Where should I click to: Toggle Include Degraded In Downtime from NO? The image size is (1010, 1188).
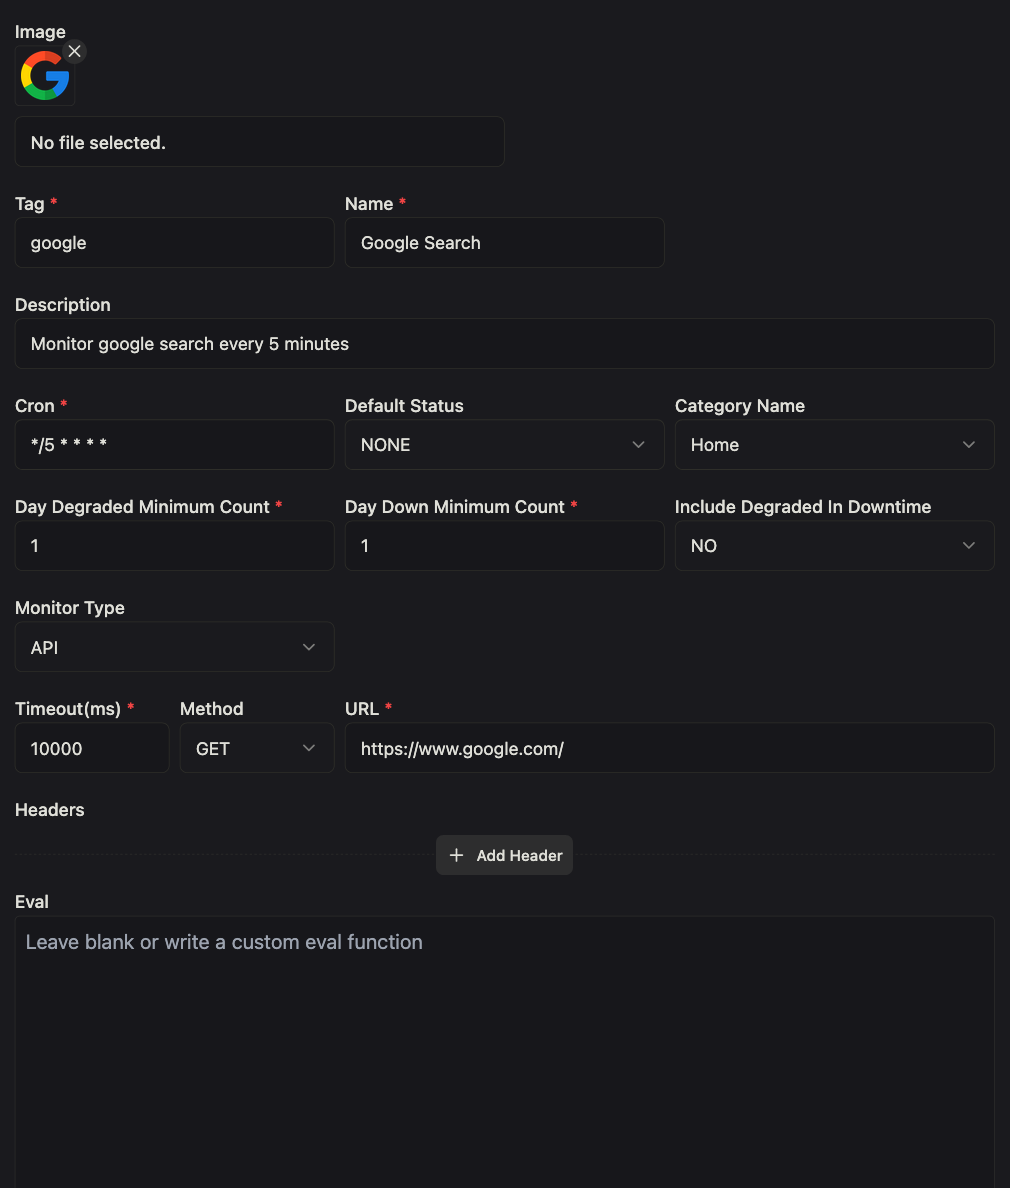click(834, 546)
